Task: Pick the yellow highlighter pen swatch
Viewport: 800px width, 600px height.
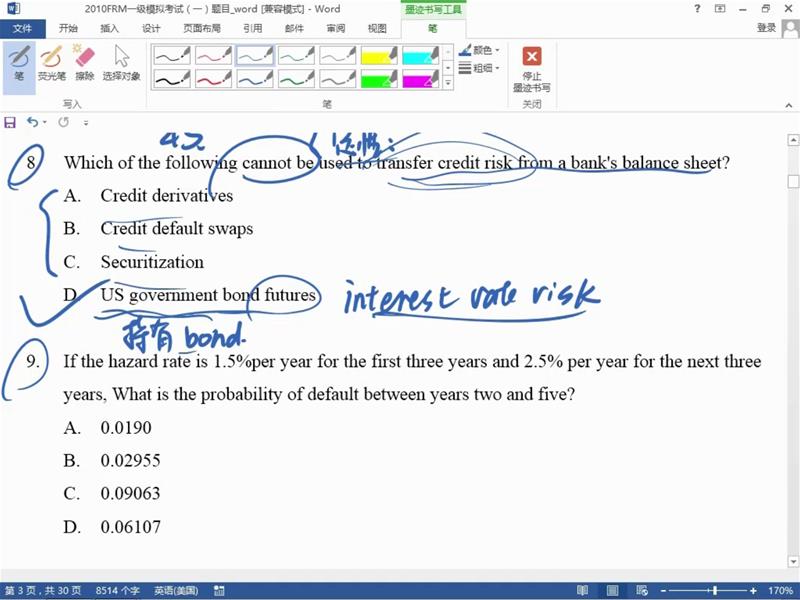Action: point(379,54)
